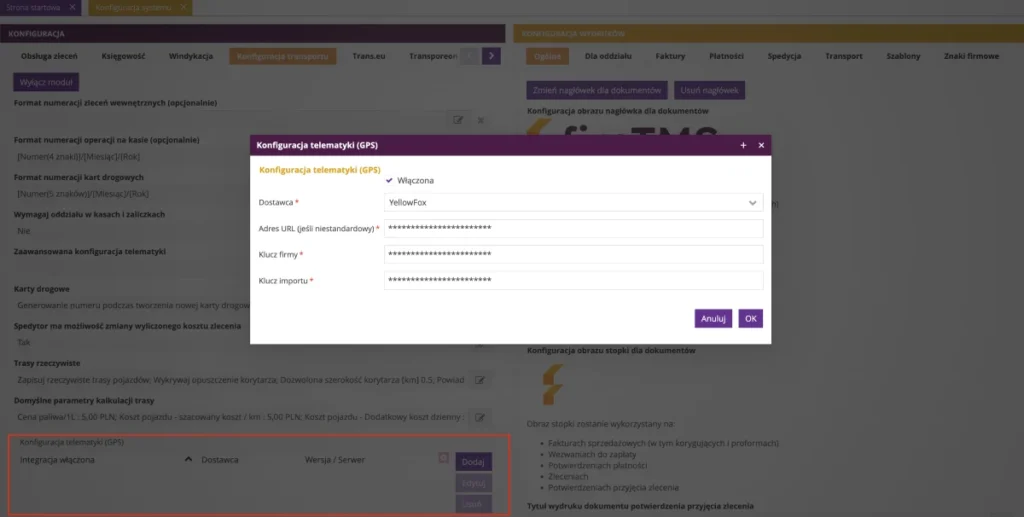Click the Wersja / Serwer column header
This screenshot has width=1024, height=517.
pos(335,460)
